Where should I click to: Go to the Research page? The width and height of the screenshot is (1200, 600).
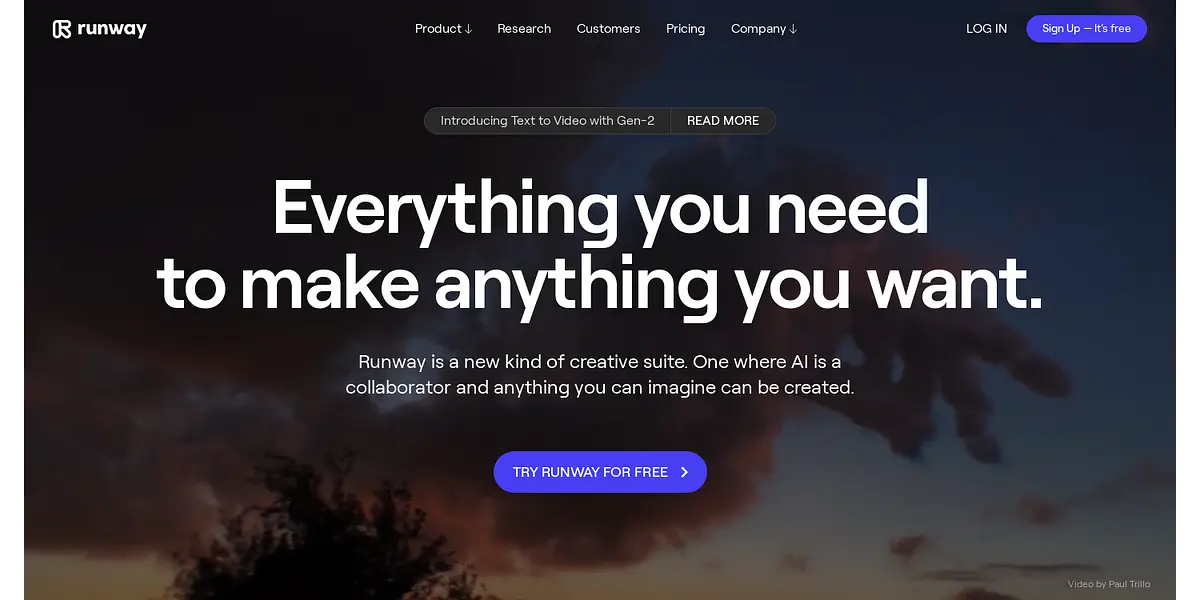coord(524,29)
